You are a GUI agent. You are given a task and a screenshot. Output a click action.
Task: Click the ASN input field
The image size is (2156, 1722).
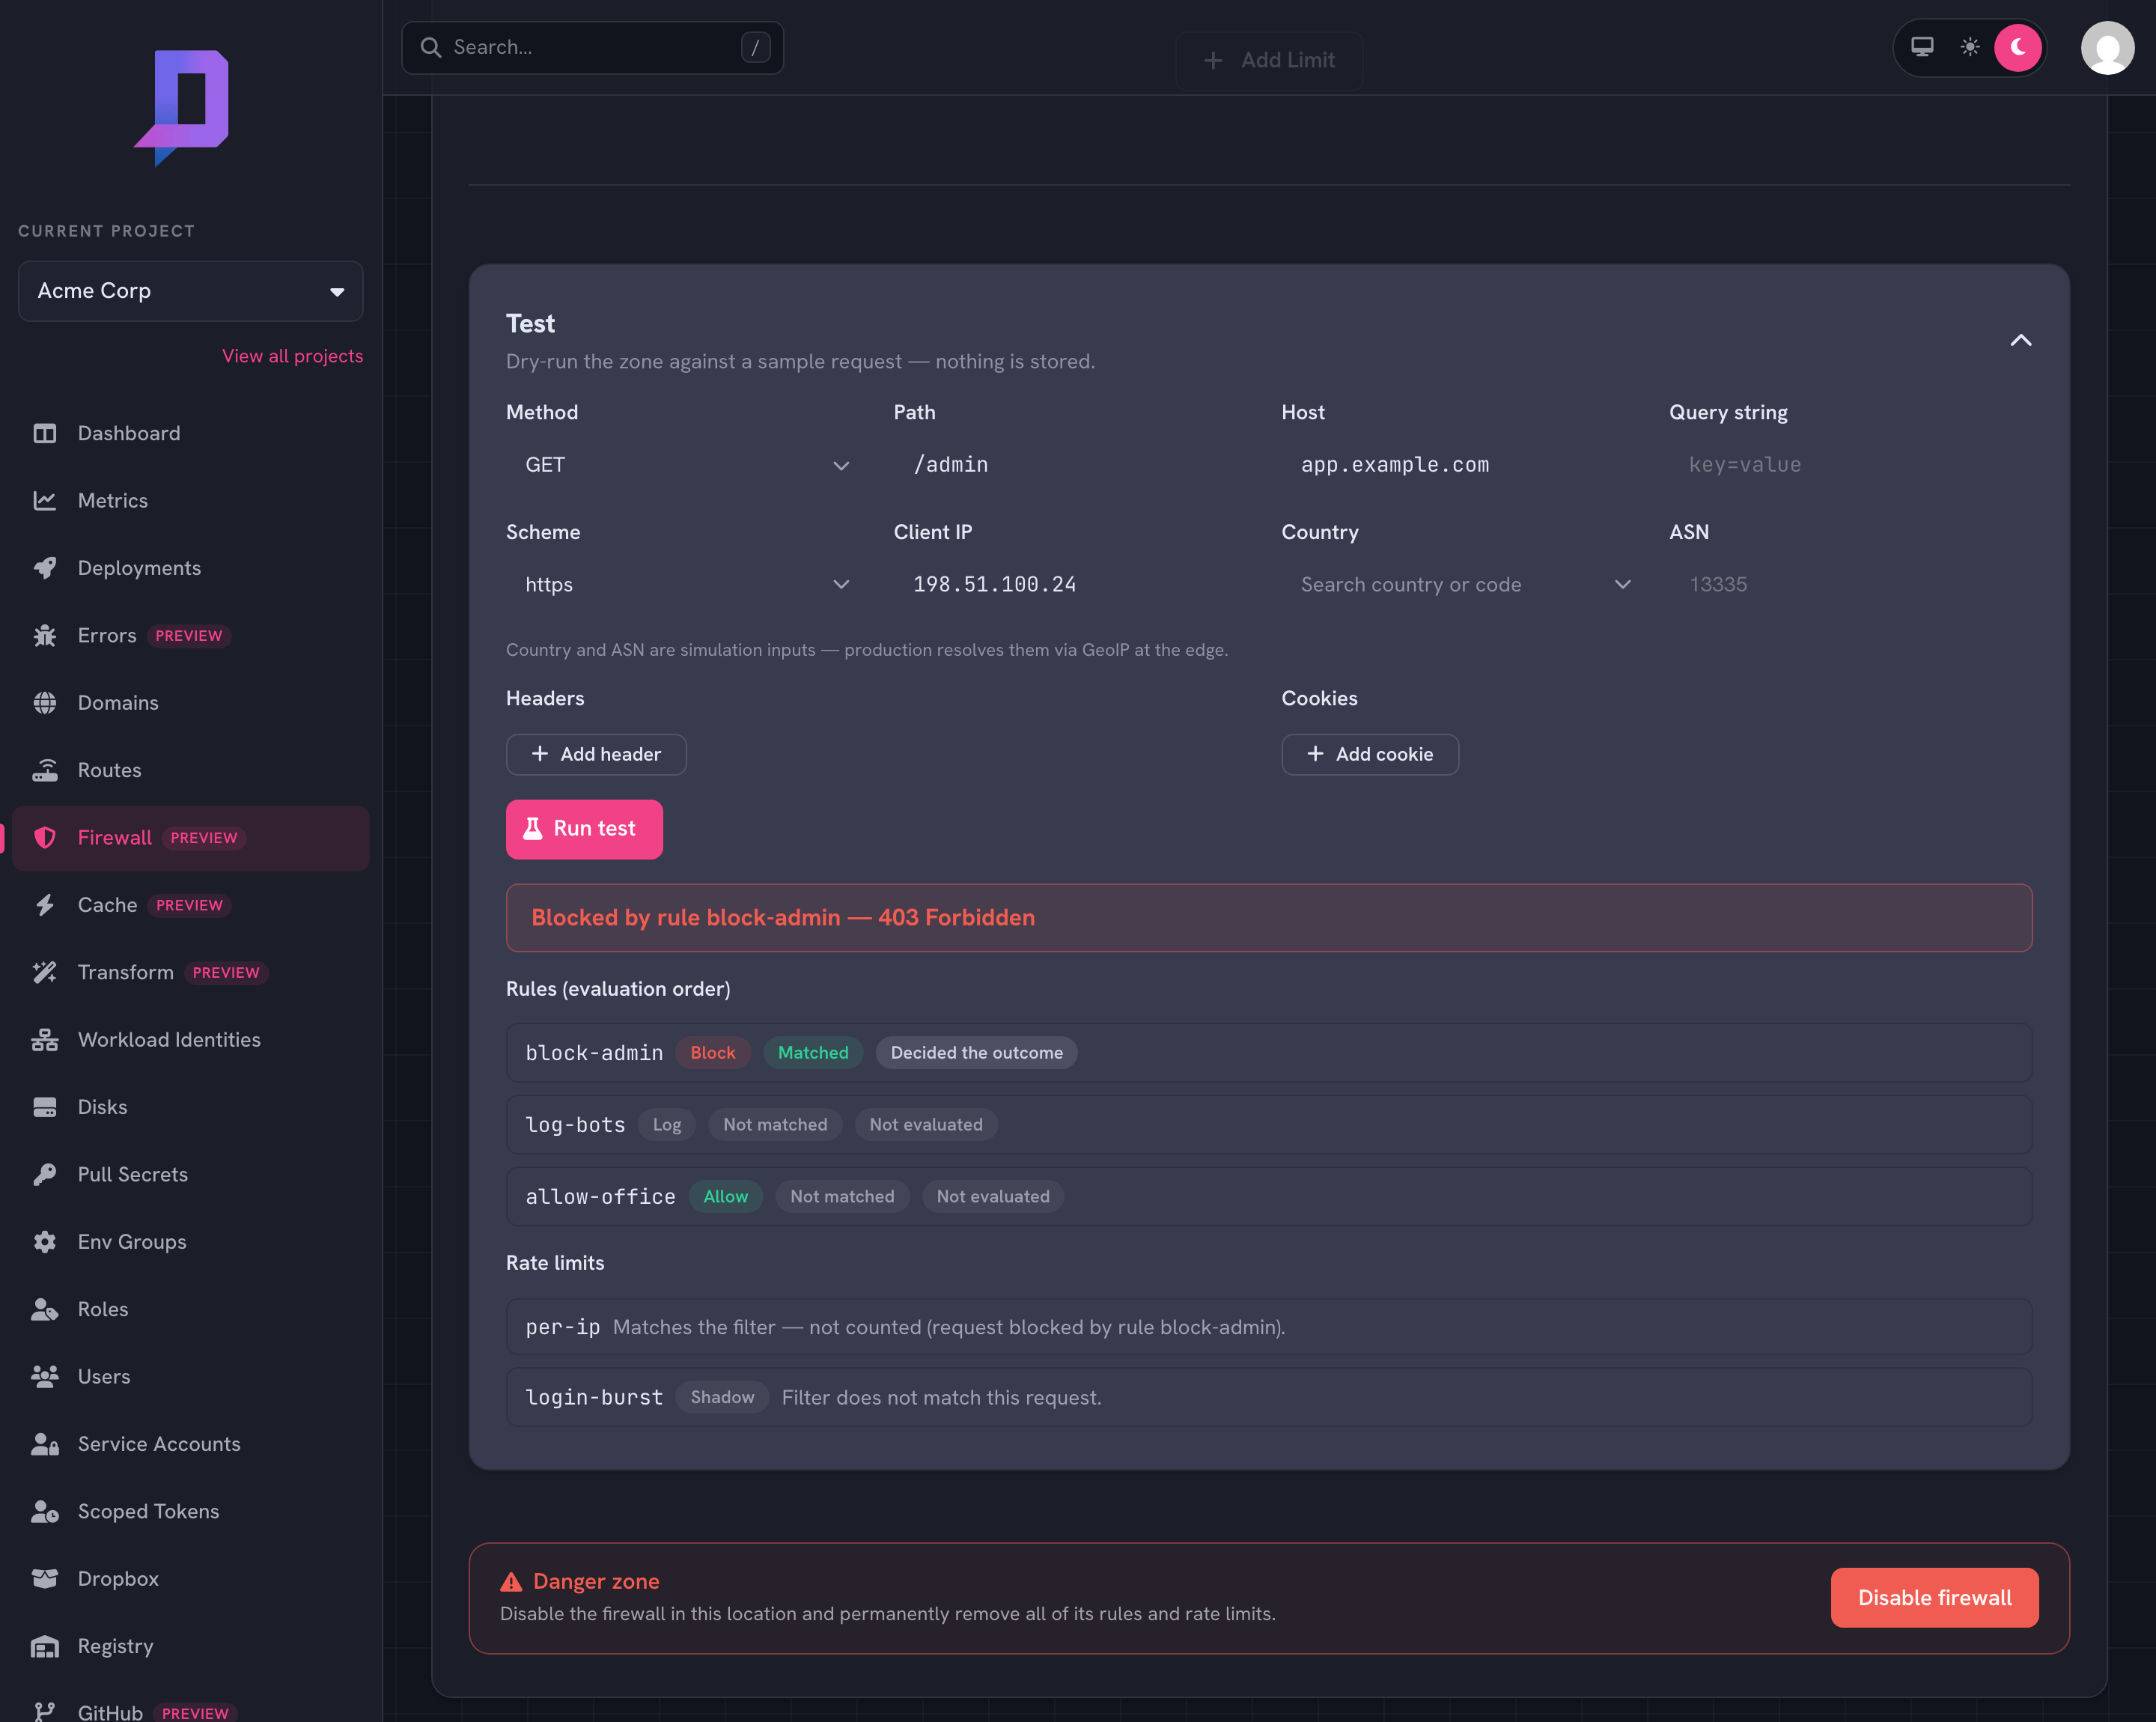coord(1851,585)
